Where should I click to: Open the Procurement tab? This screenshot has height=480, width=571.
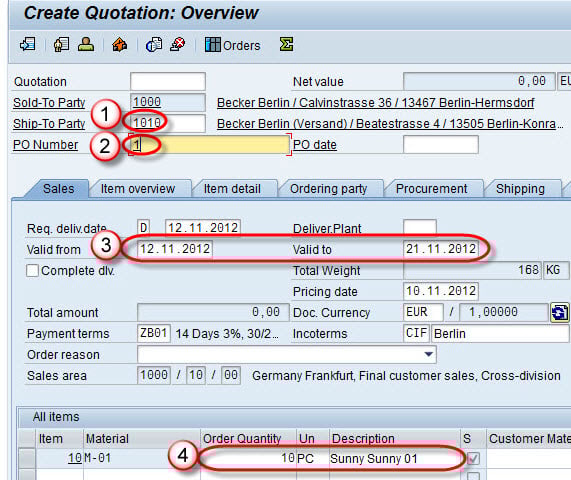(x=431, y=189)
